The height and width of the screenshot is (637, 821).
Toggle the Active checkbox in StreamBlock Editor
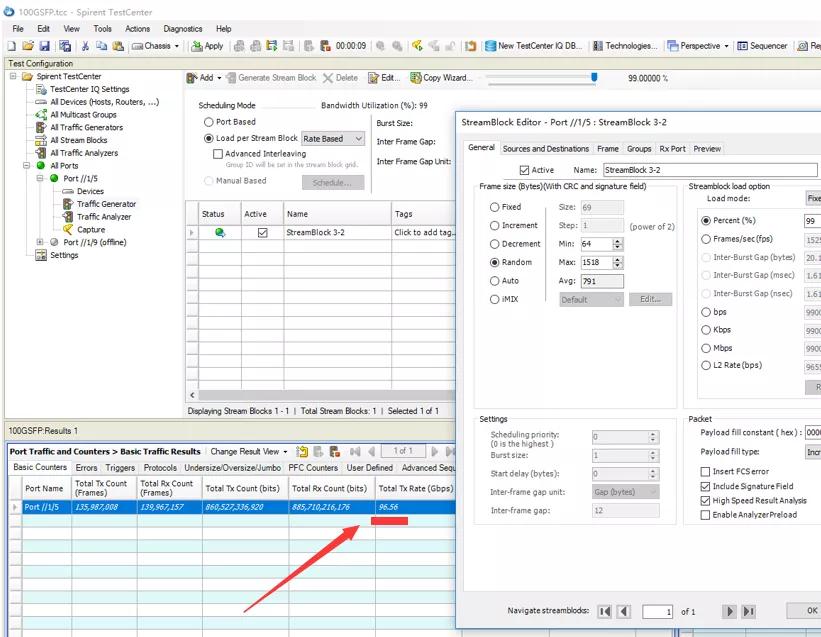tap(524, 170)
